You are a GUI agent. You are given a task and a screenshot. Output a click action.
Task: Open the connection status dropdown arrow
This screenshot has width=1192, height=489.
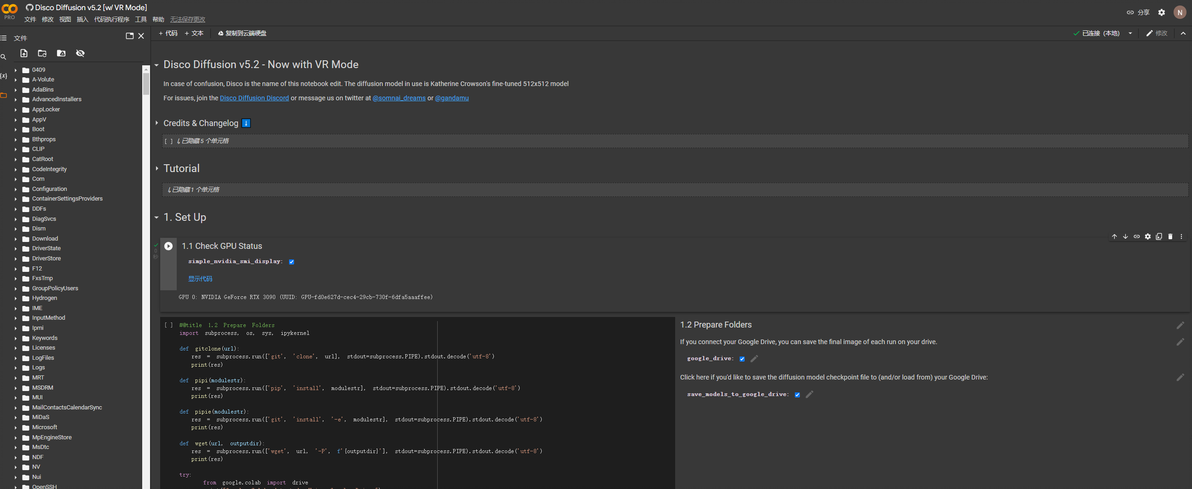pos(1130,33)
